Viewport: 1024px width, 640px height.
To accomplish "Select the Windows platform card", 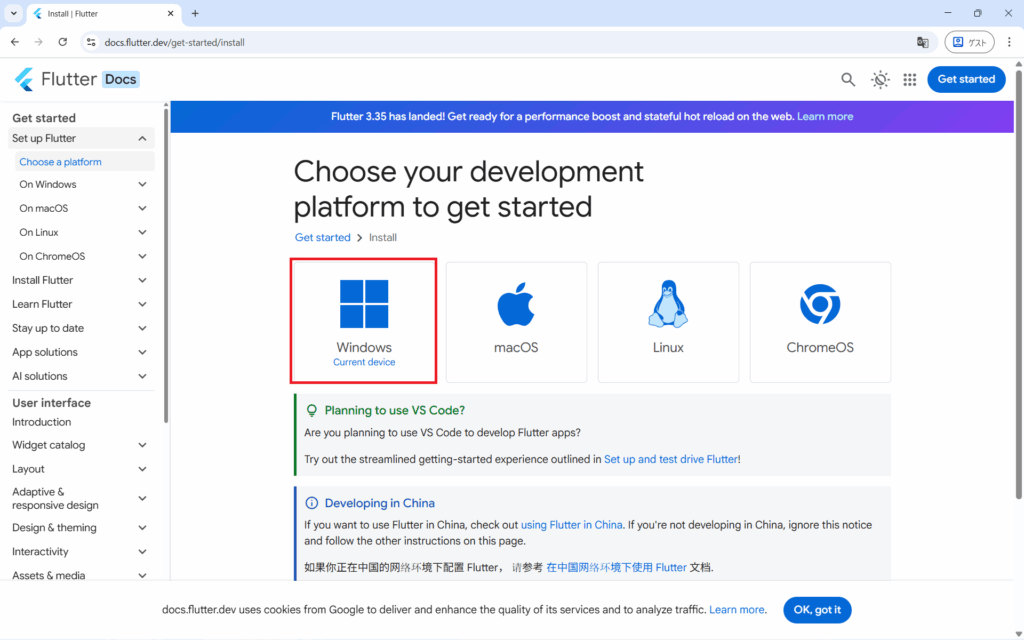I will [364, 320].
